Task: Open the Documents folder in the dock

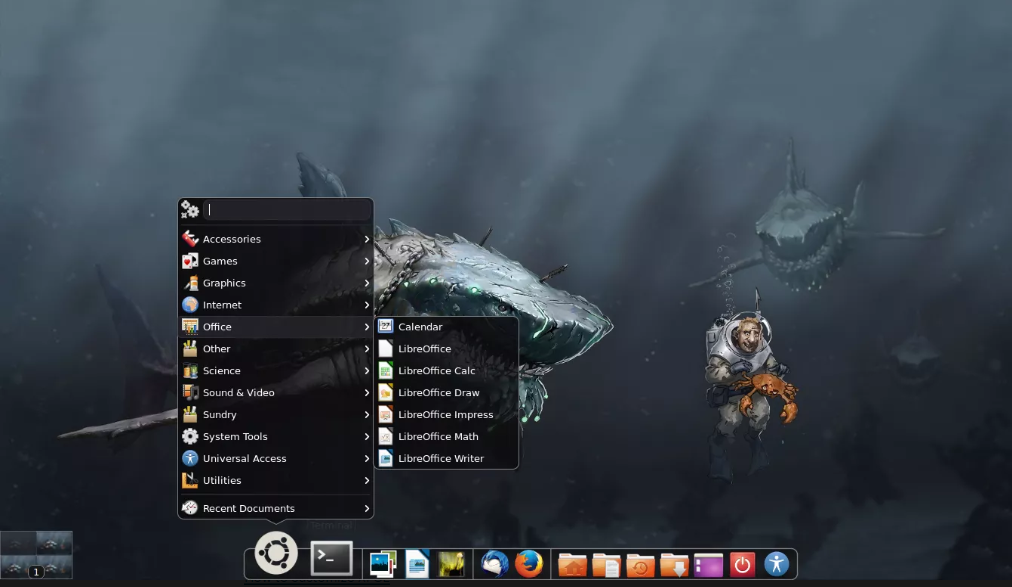Action: (606, 564)
